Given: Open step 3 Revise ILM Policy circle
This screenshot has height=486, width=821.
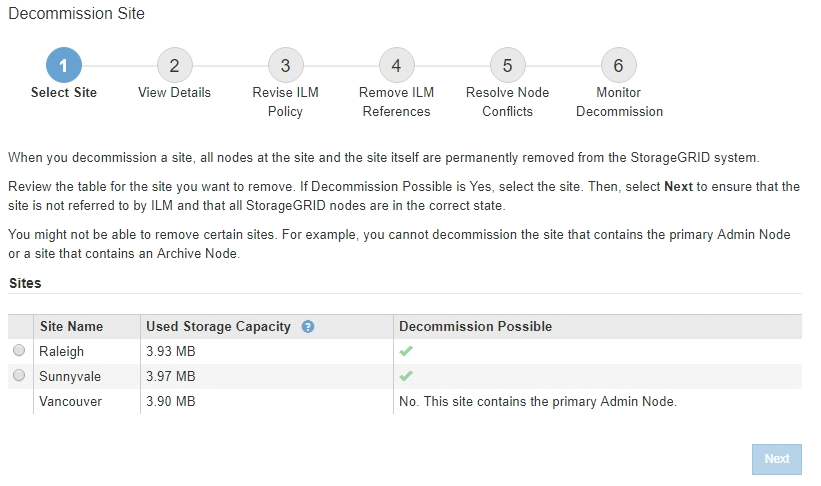Looking at the screenshot, I should 285,66.
